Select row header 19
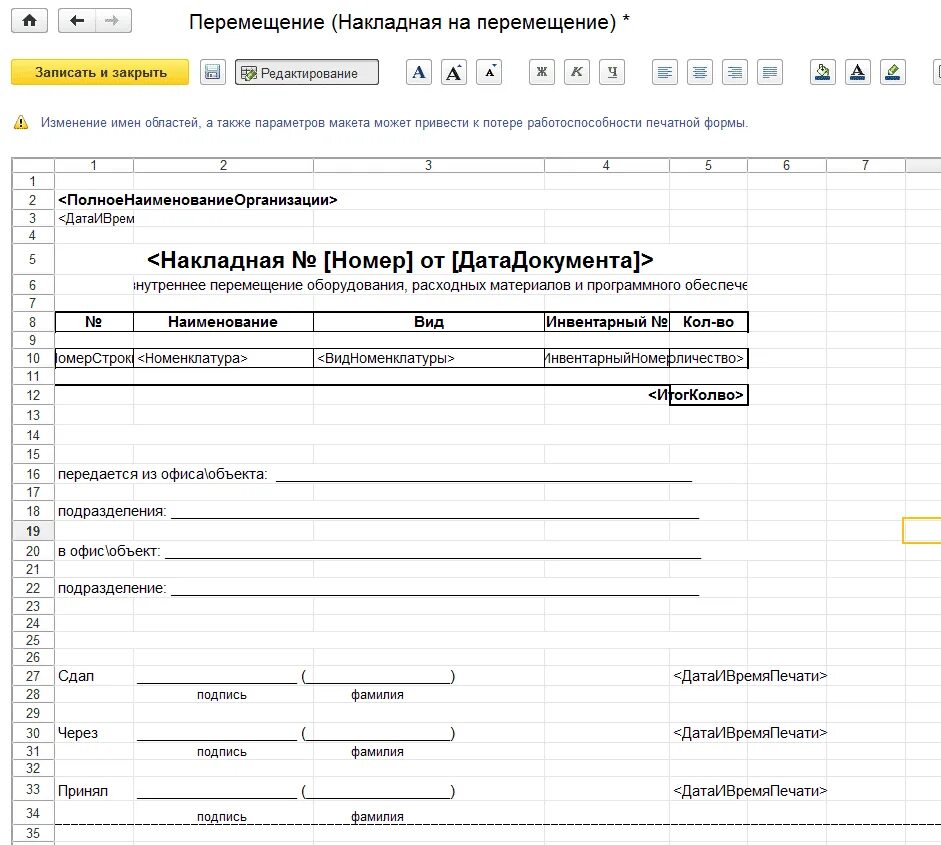The height and width of the screenshot is (845, 941). click(x=33, y=531)
